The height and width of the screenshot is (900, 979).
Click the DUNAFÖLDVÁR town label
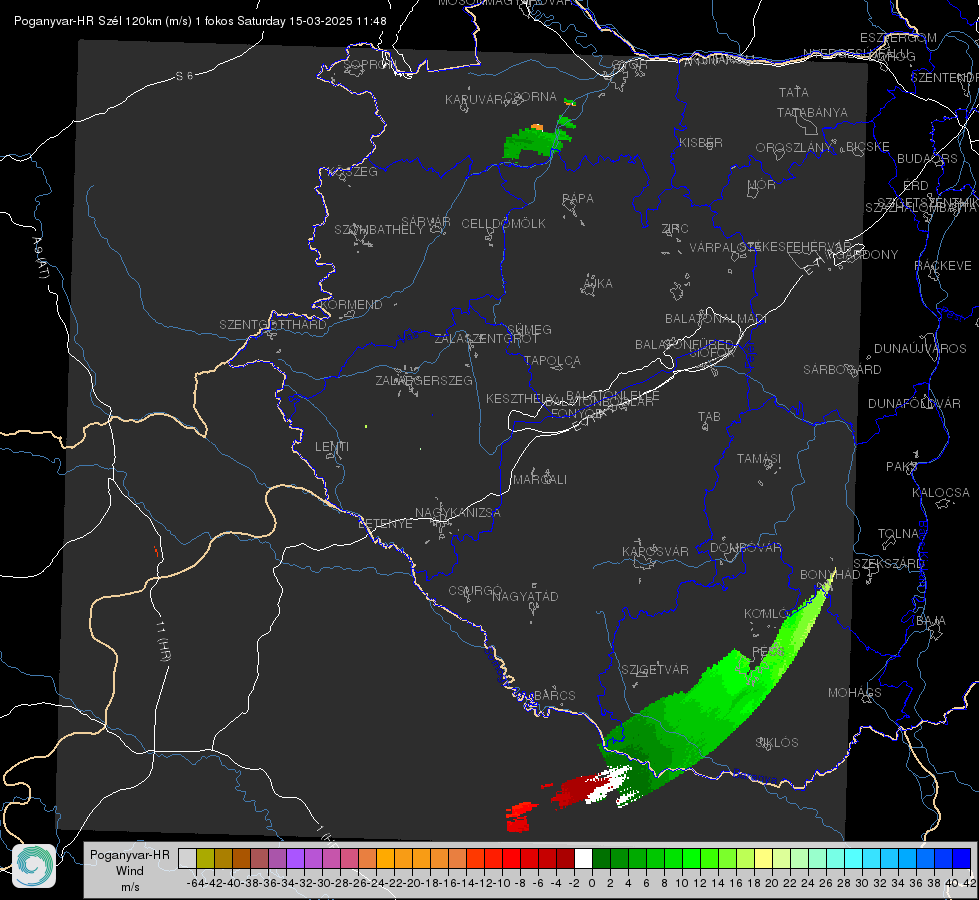(914, 404)
